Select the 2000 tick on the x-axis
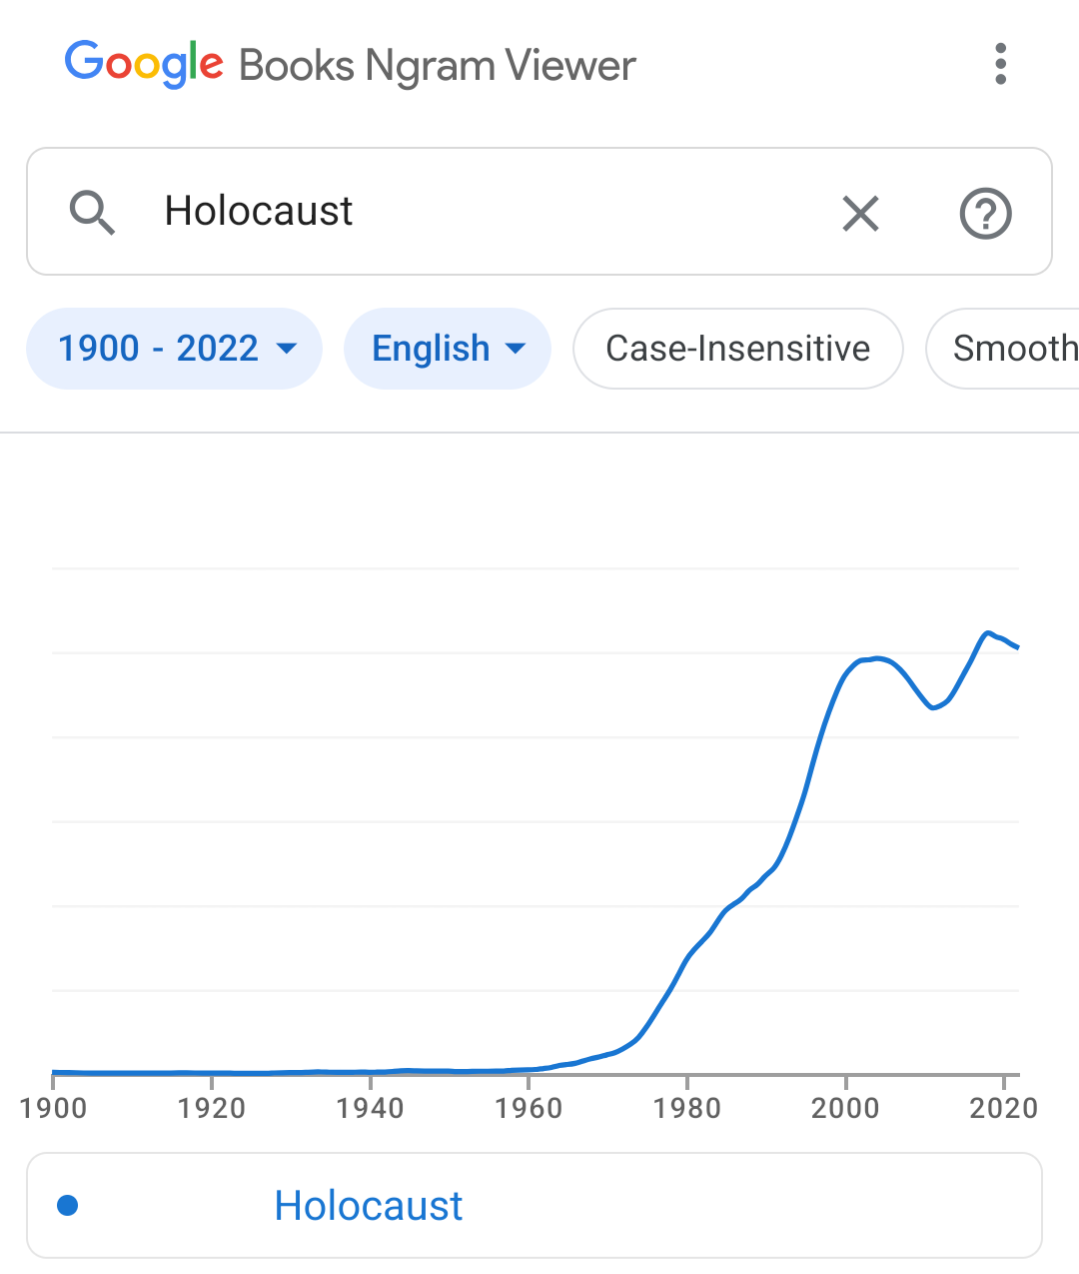The height and width of the screenshot is (1274, 1079). 845,1107
